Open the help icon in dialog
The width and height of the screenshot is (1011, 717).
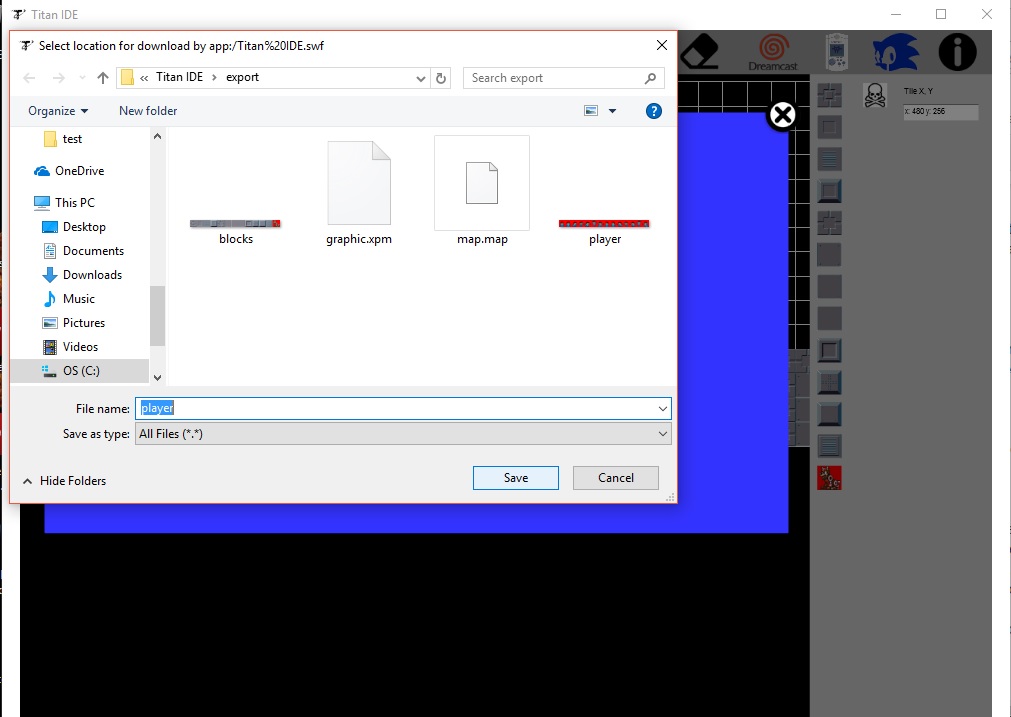[x=653, y=111]
